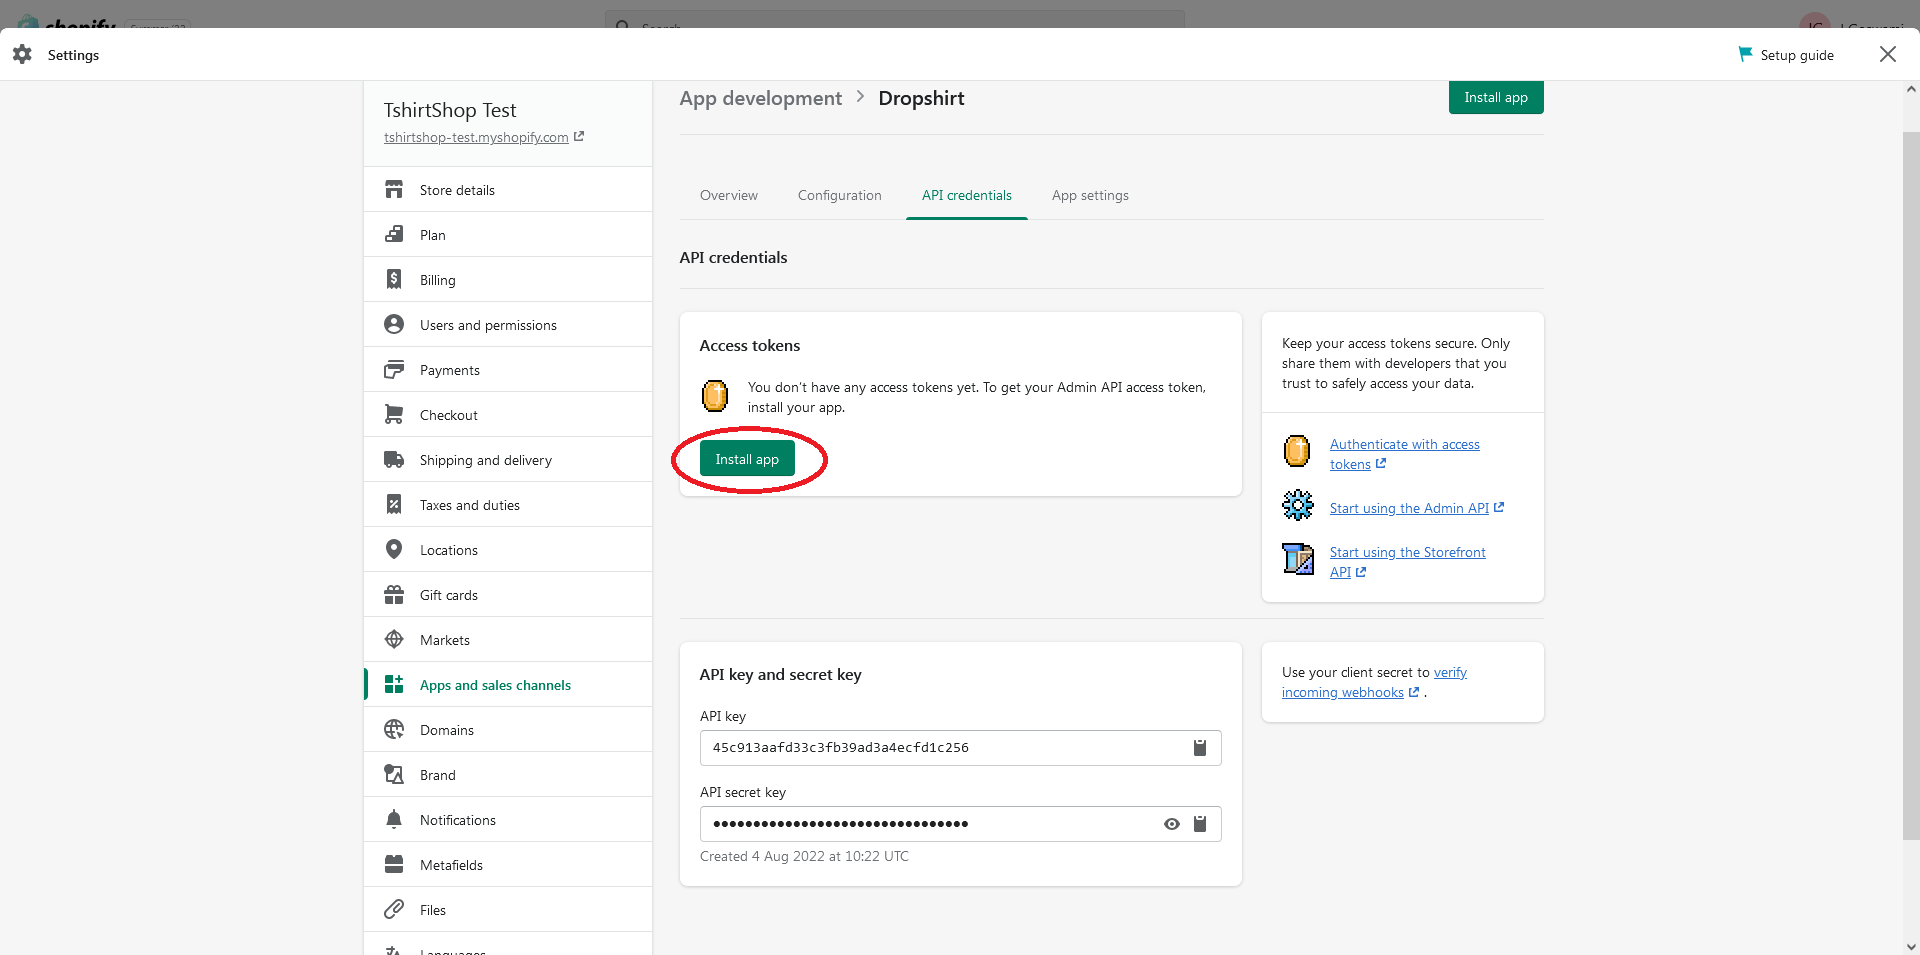
Task: Open Billing settings icon
Action: [x=394, y=280]
